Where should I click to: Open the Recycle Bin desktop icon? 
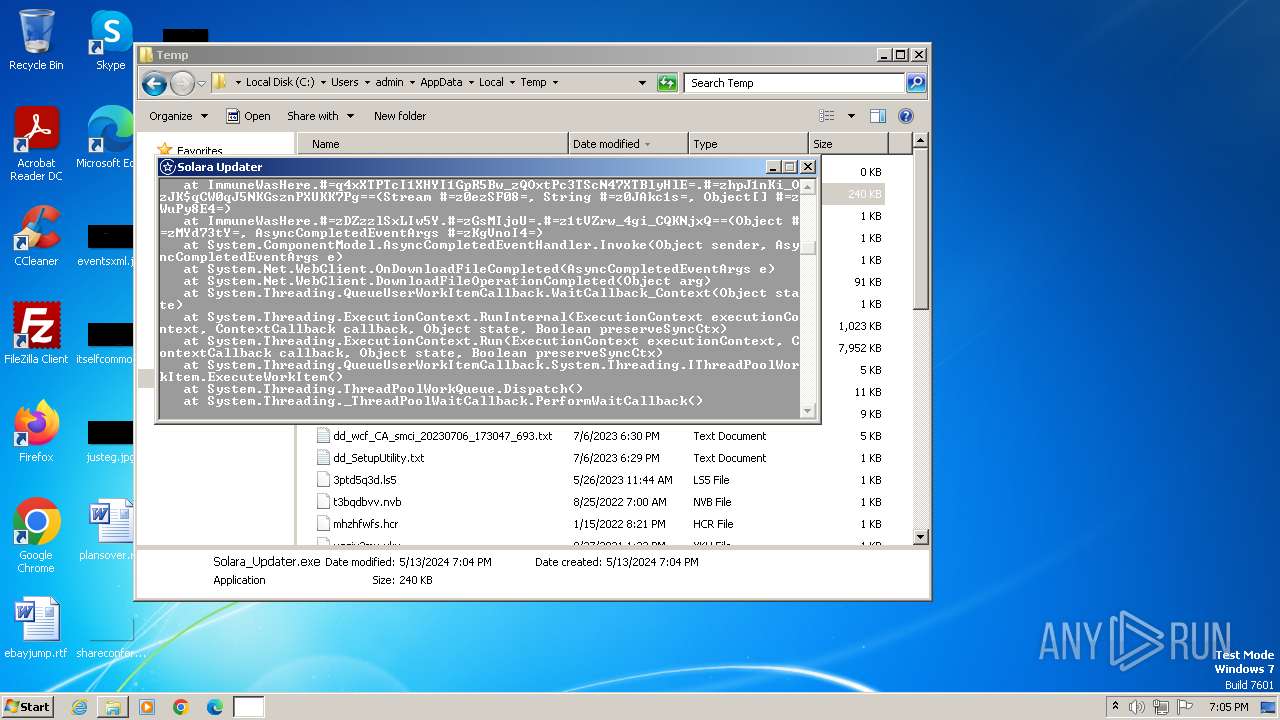(36, 40)
